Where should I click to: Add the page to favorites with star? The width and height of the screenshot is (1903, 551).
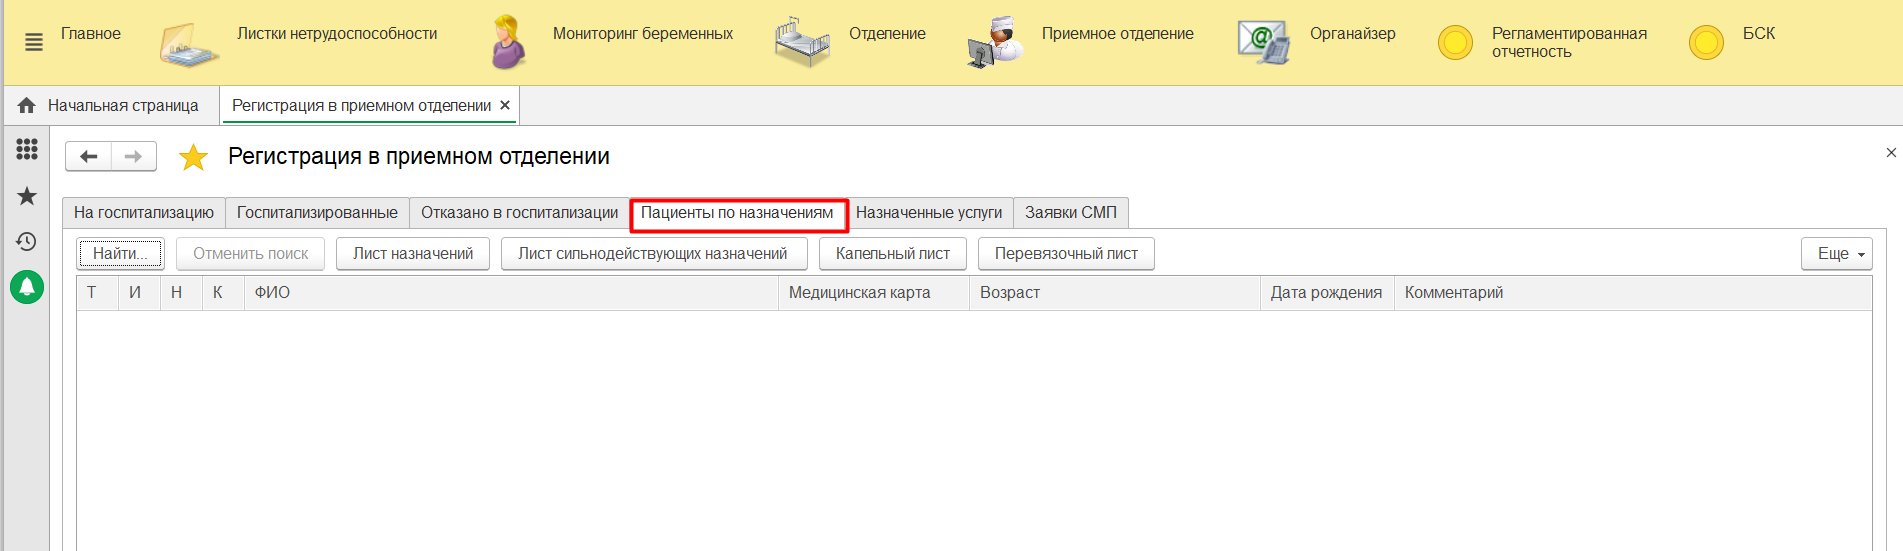[193, 157]
